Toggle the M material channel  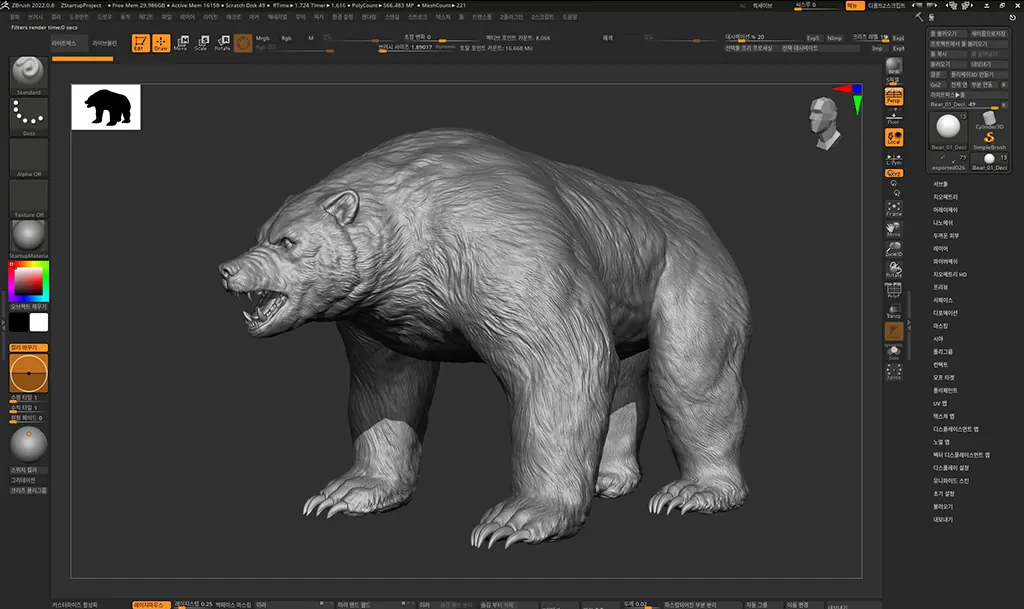click(311, 39)
